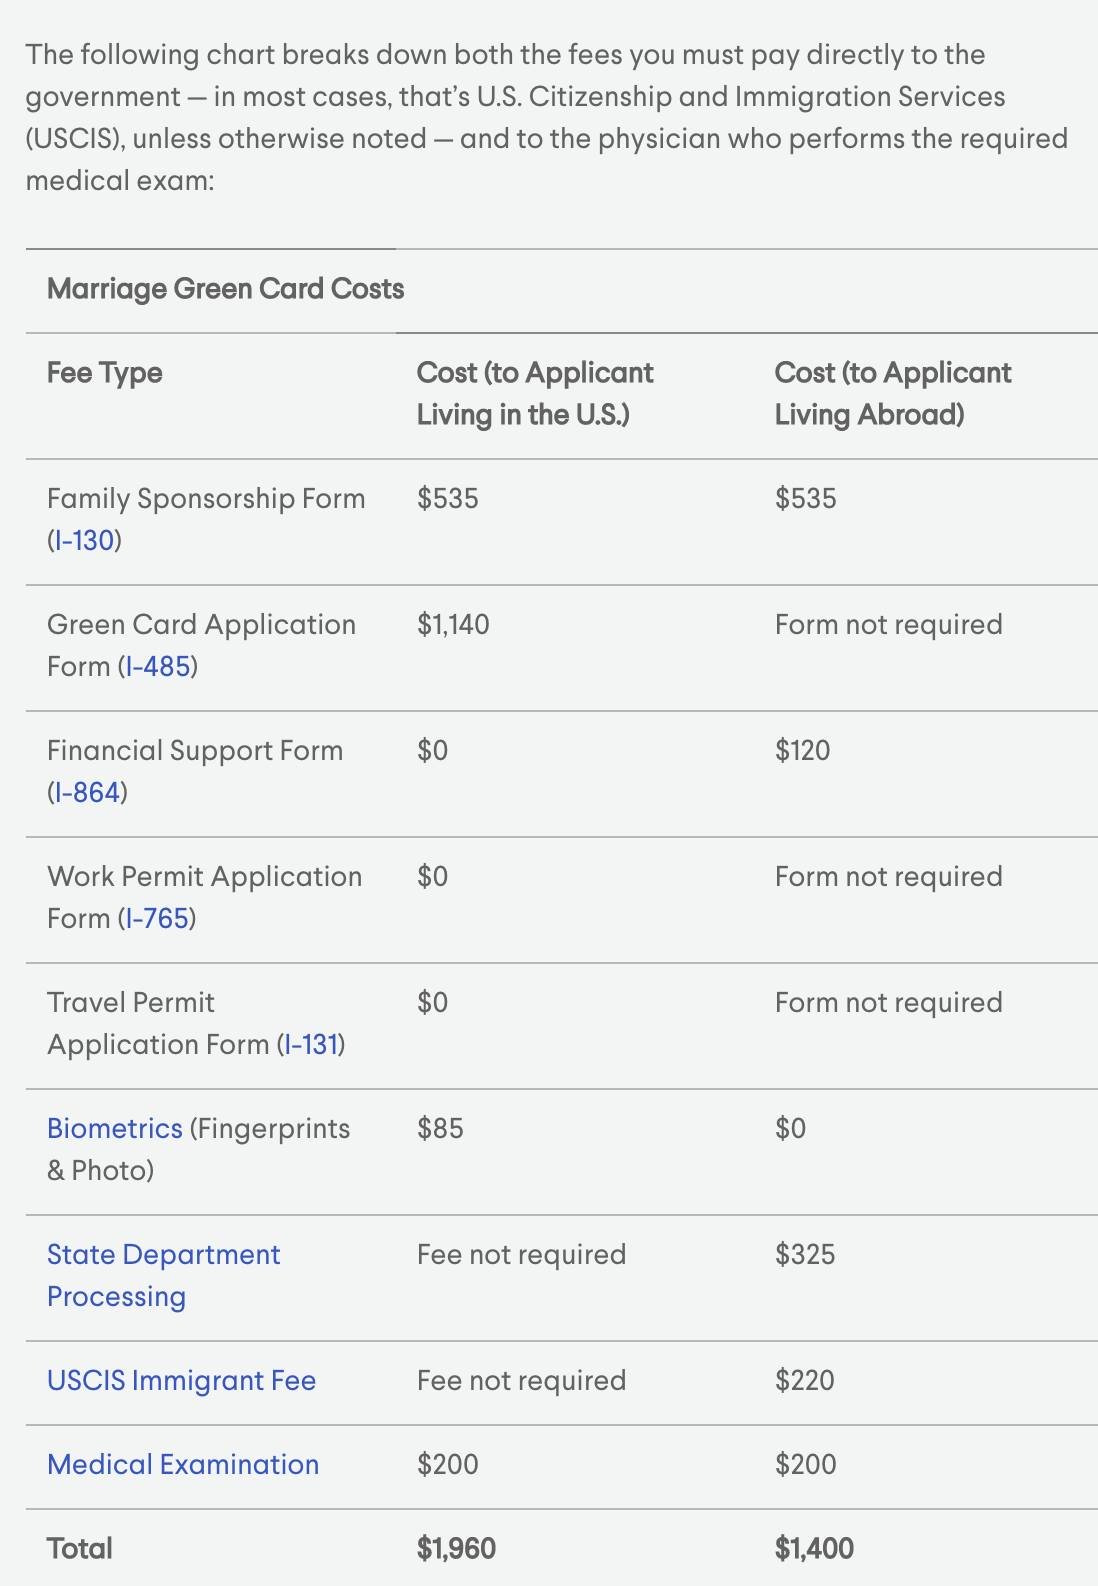This screenshot has height=1586, width=1098.
Task: Open the I-131 travel permit link
Action: tap(311, 1045)
